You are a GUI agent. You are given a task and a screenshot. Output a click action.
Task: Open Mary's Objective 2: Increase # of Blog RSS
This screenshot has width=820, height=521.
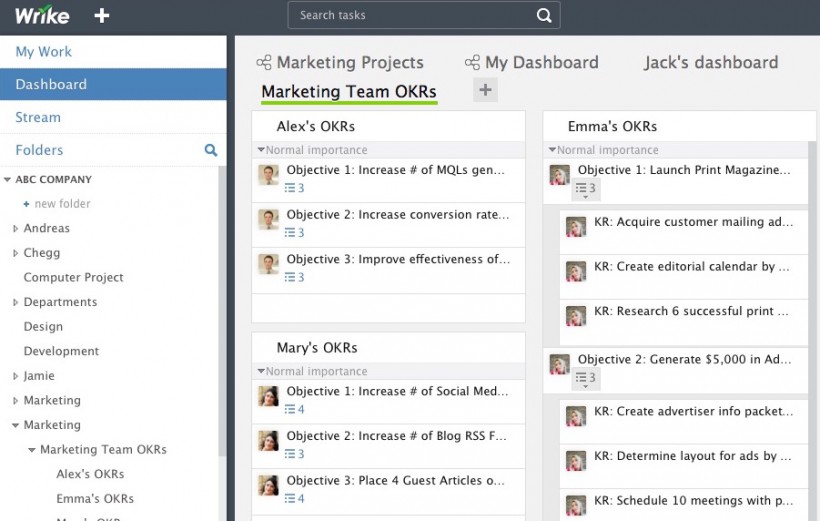(396, 436)
